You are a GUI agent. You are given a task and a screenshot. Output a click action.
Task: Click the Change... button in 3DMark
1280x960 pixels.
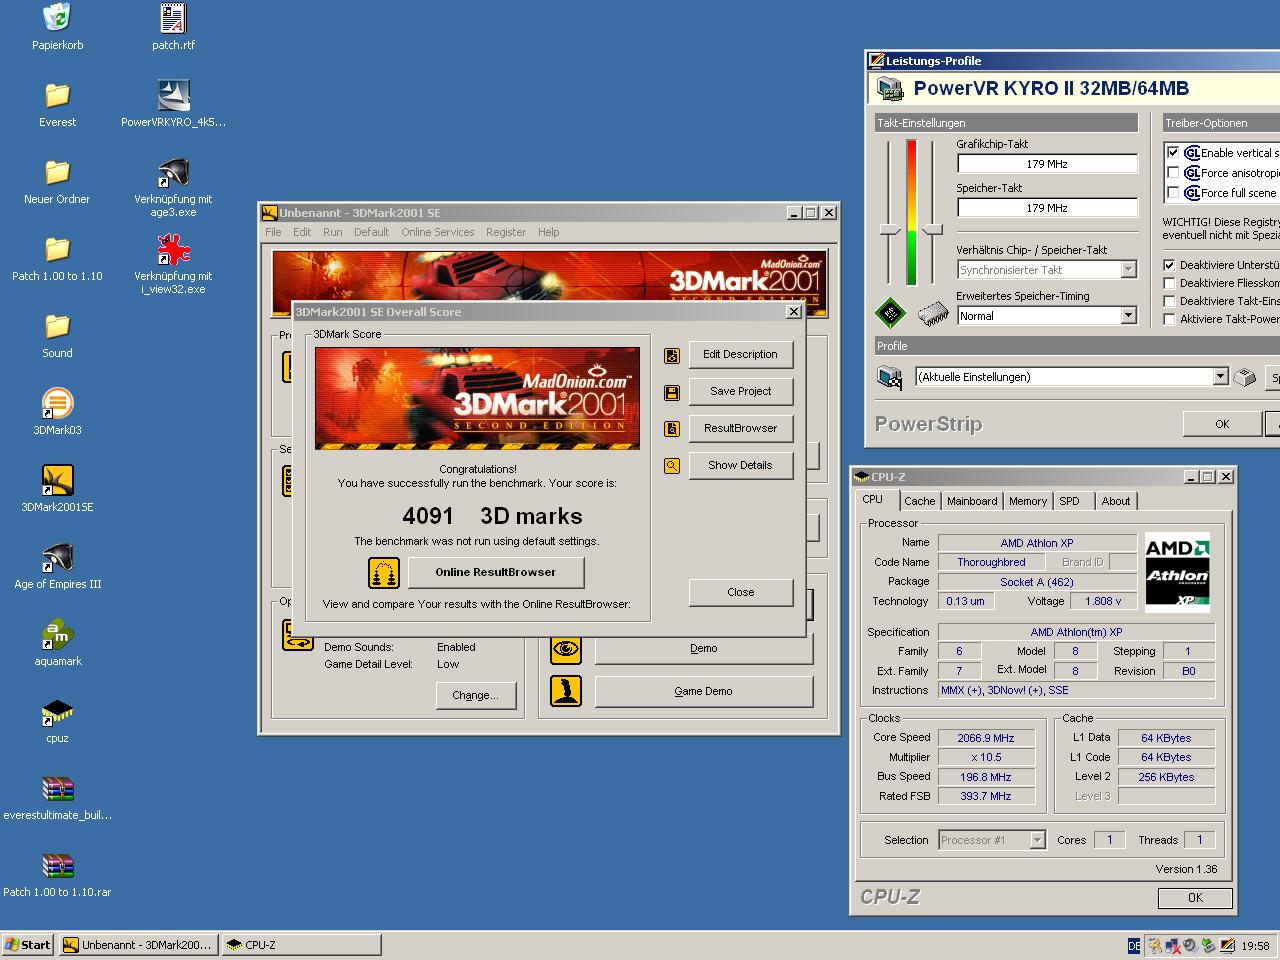(x=475, y=695)
